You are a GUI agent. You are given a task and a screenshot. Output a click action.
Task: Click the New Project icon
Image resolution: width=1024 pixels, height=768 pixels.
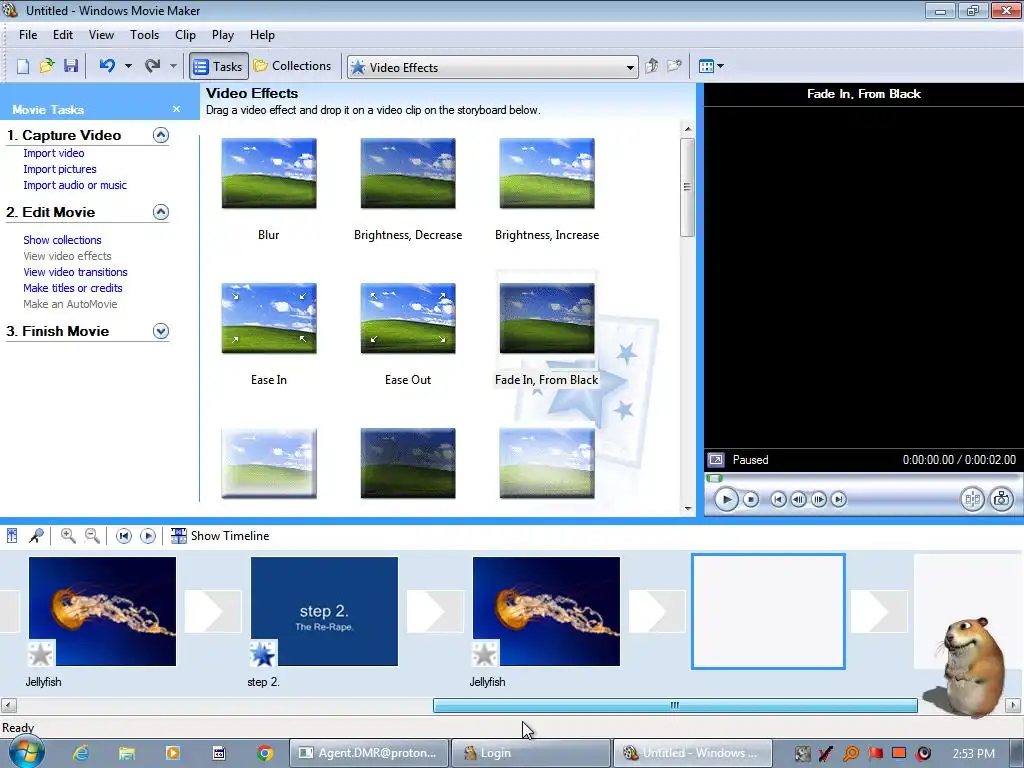(x=23, y=66)
